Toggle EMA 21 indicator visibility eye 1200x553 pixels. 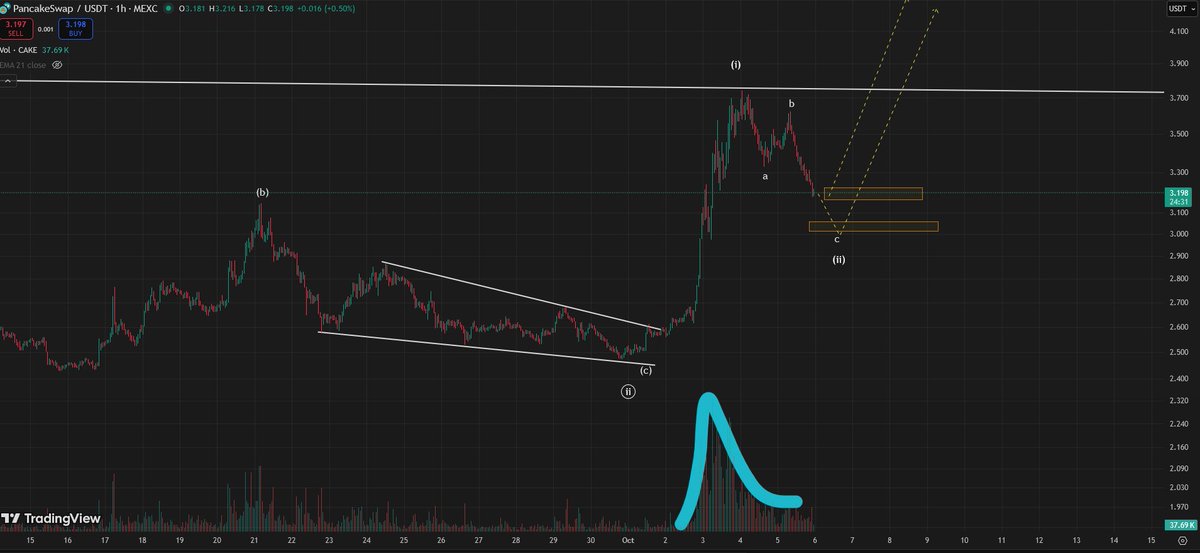[x=57, y=64]
